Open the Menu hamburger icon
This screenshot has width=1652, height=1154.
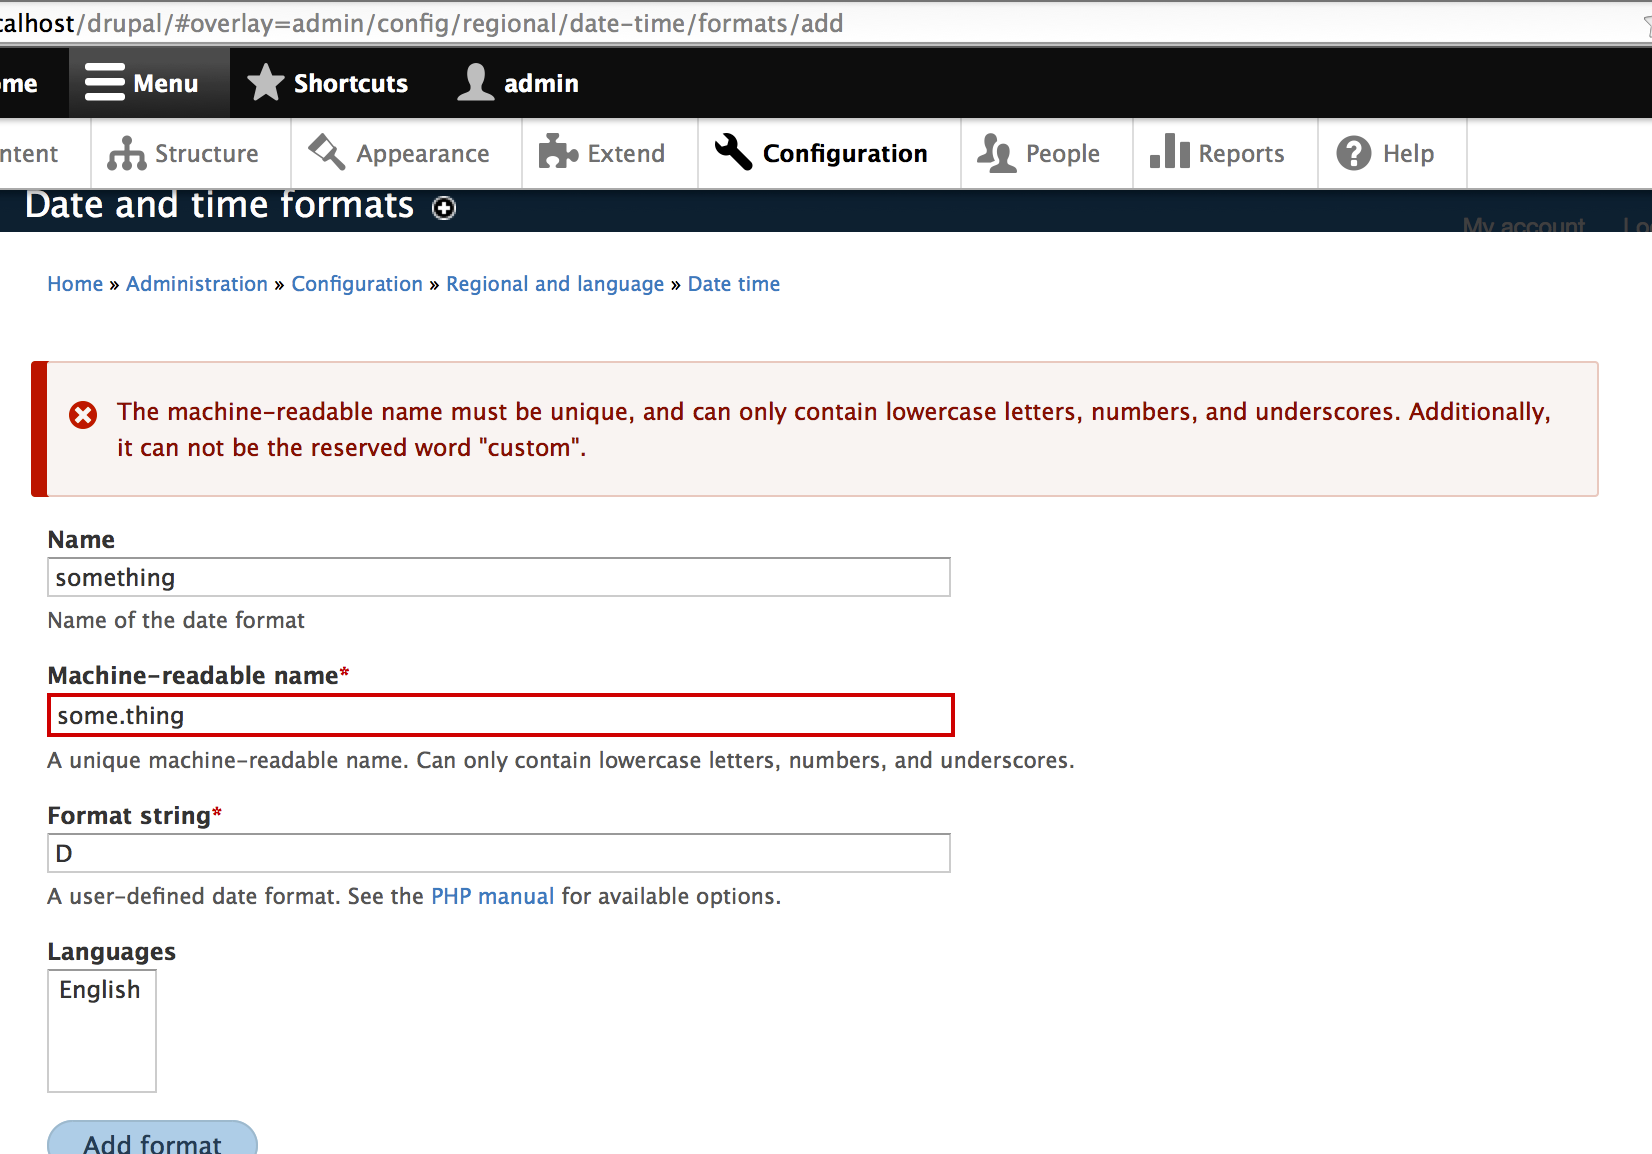tap(103, 82)
